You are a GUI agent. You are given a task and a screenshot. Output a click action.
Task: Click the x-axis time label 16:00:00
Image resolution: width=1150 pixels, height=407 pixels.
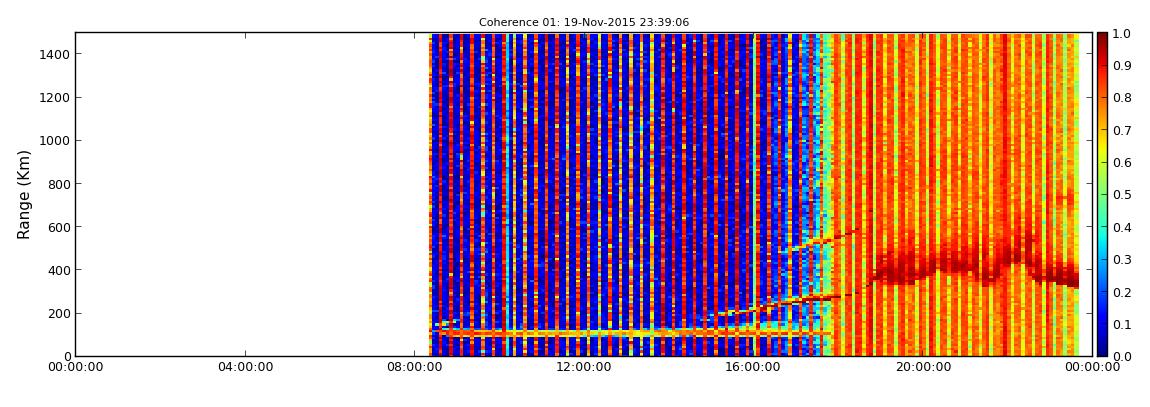755,367
